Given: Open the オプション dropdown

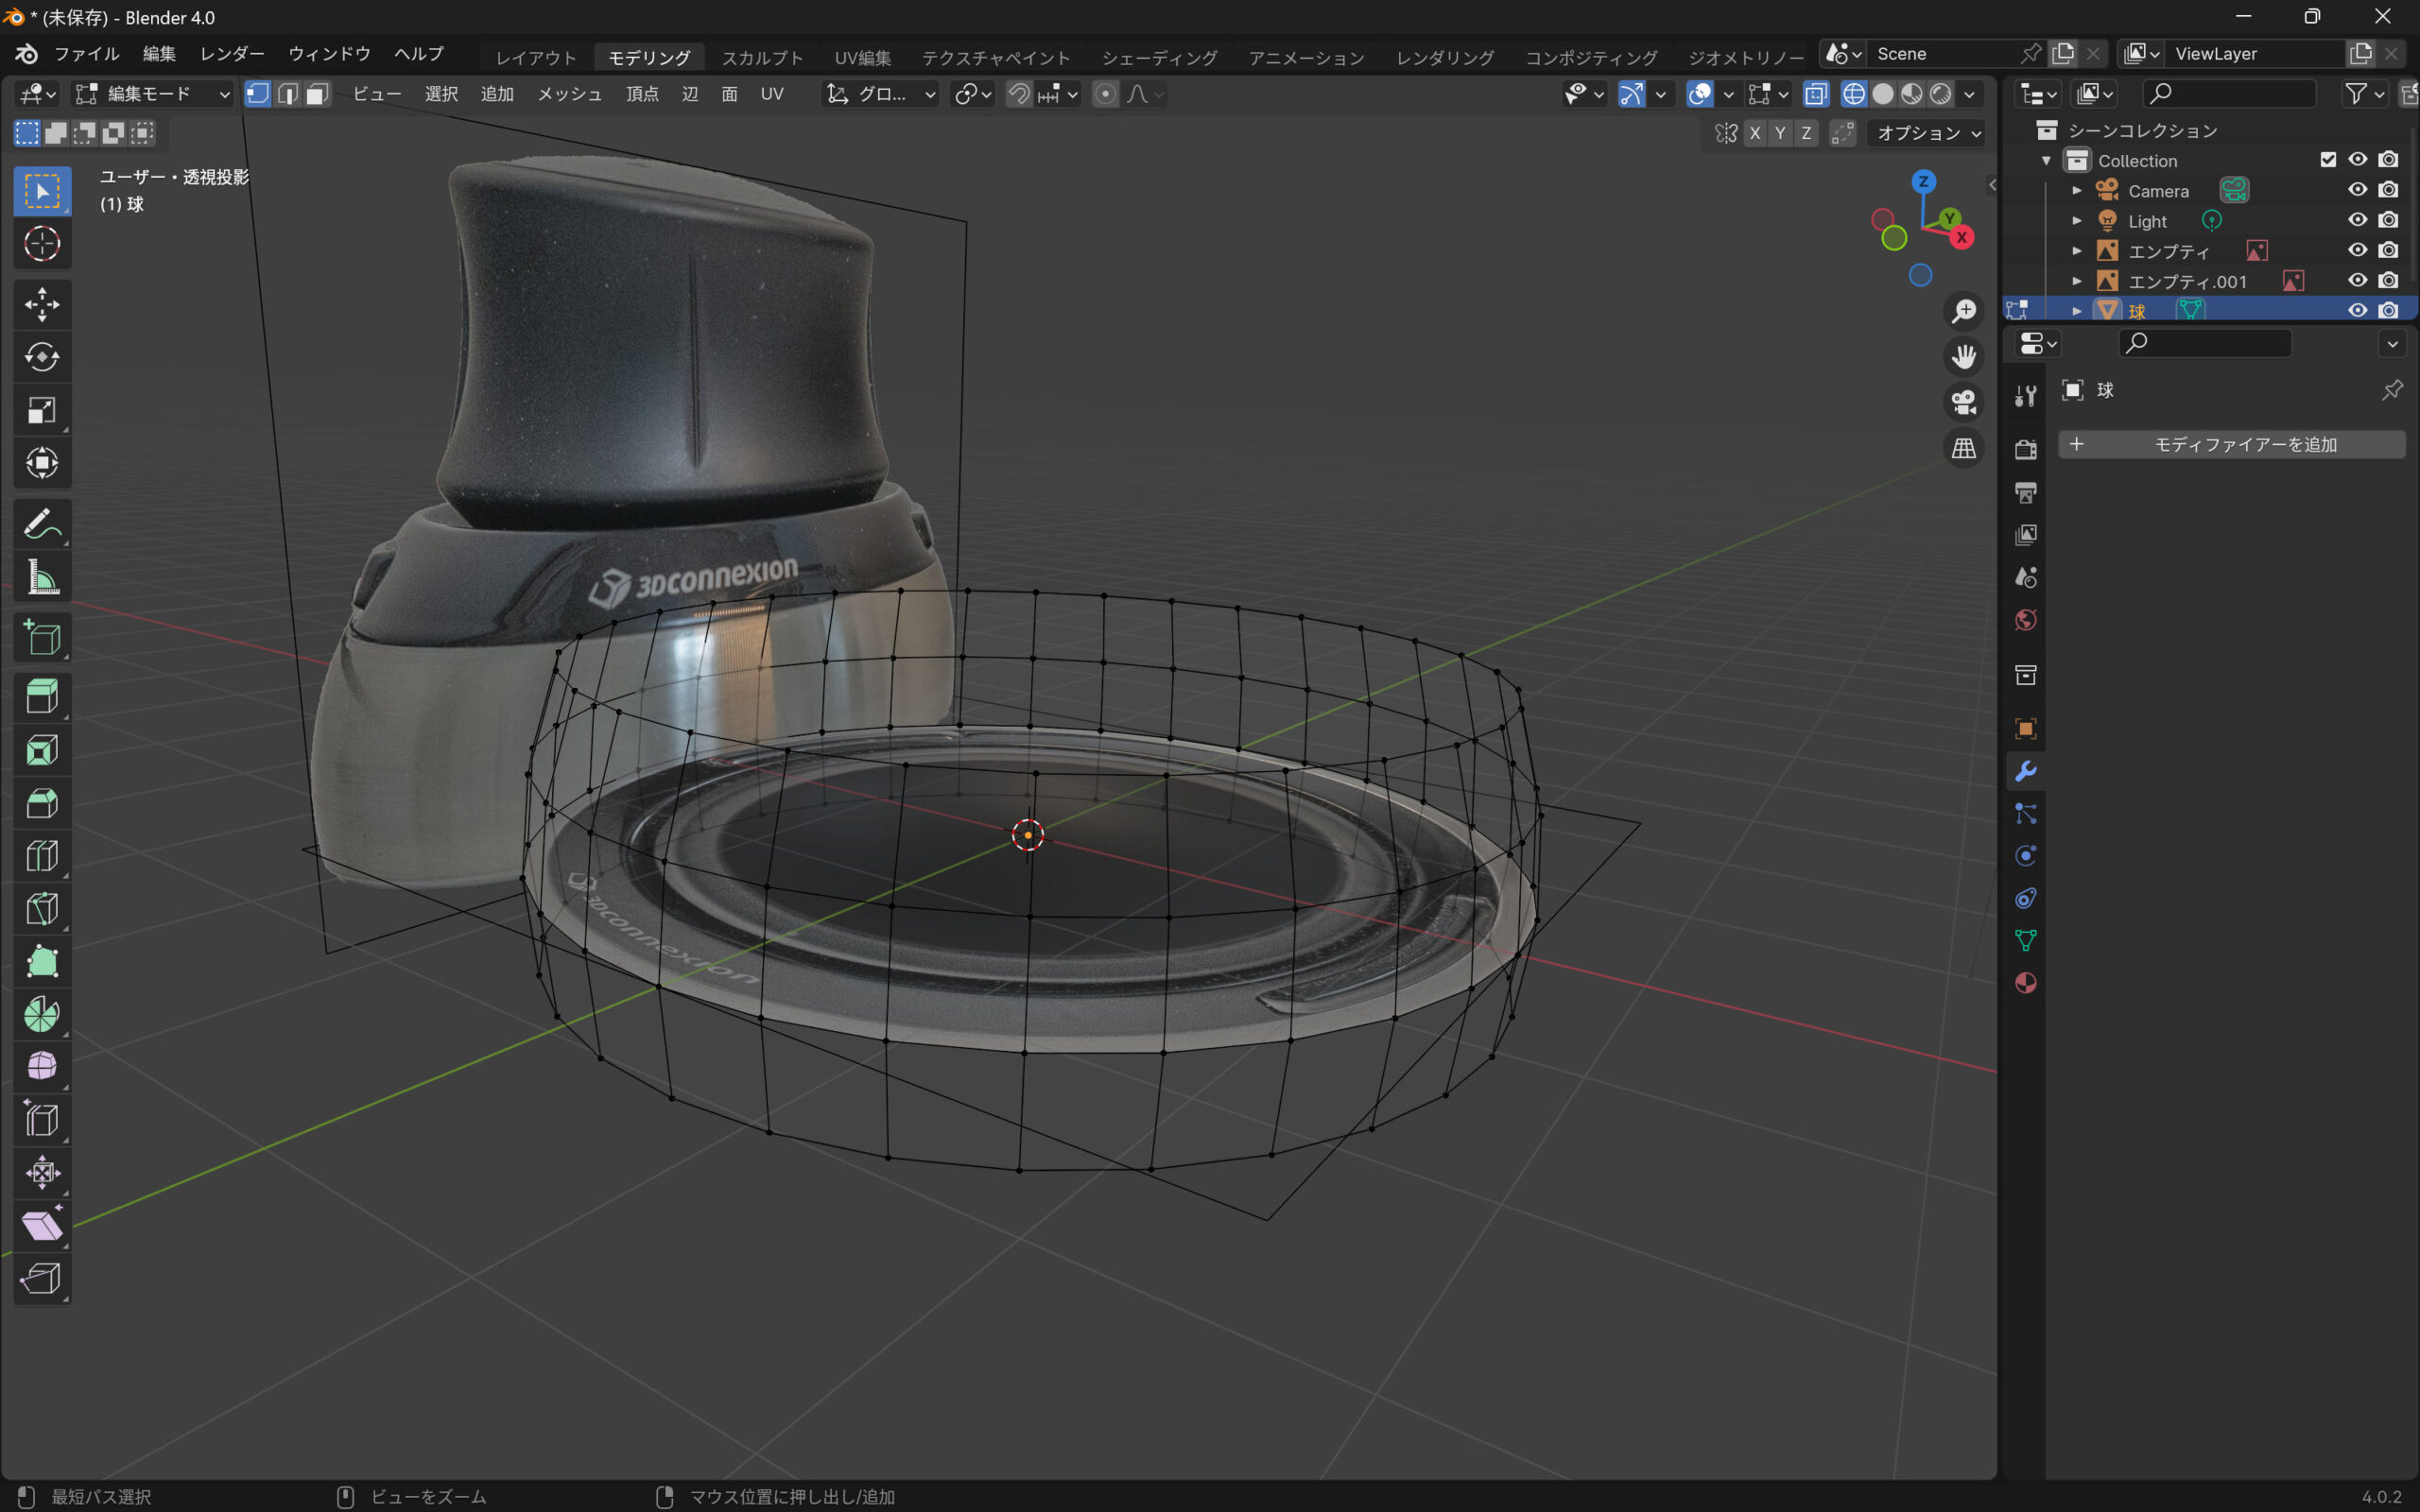Looking at the screenshot, I should [1927, 133].
